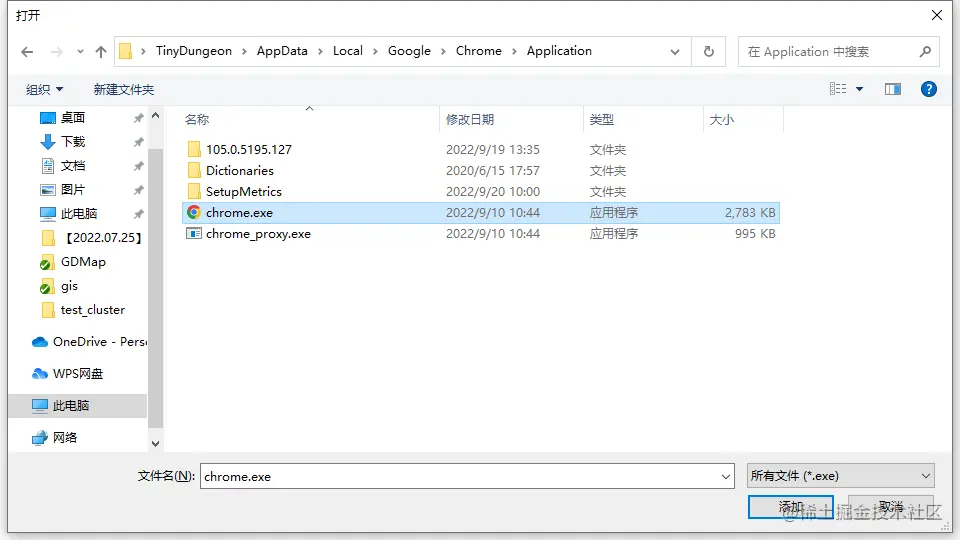This screenshot has height=540, width=960.
Task: Click the Chrome icon of chrome.exe
Action: (x=194, y=212)
